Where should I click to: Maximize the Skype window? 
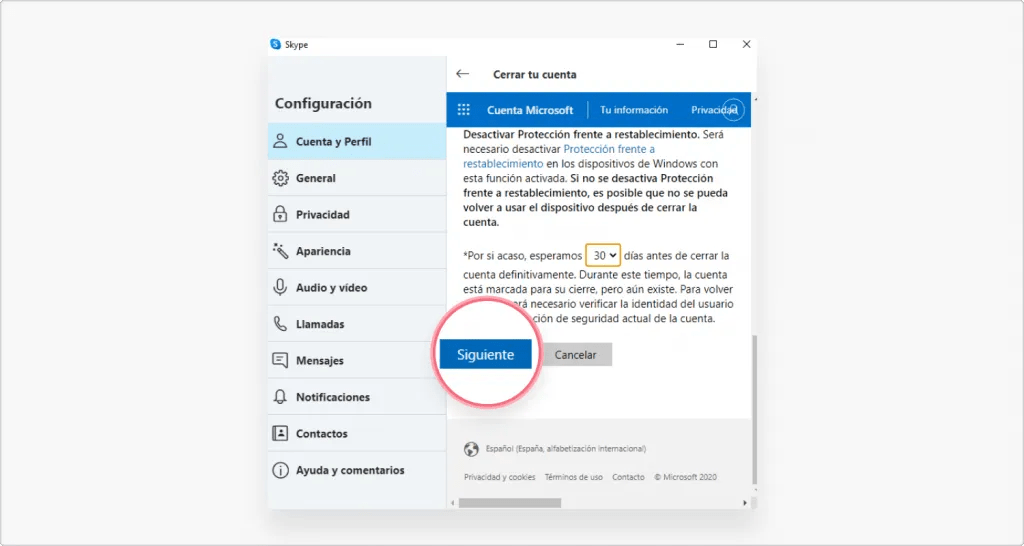713,44
